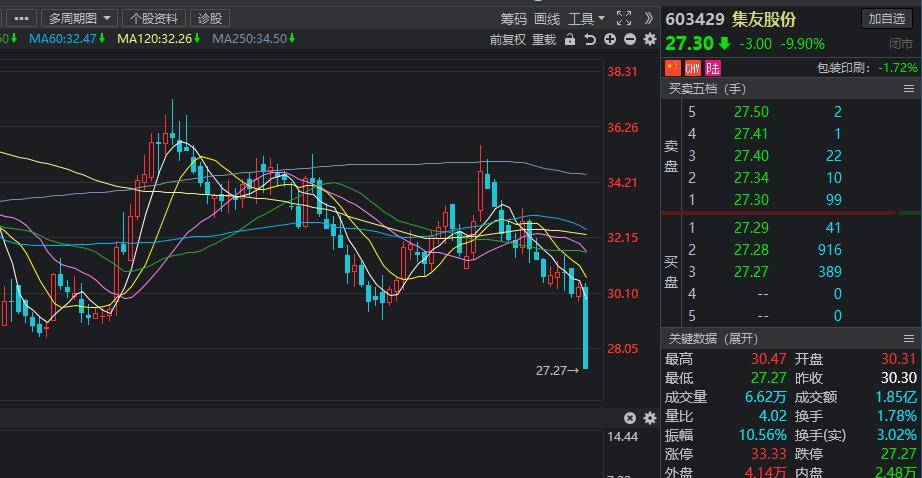Click the chart lock icon
Image resolution: width=922 pixels, height=478 pixels.
[x=570, y=39]
